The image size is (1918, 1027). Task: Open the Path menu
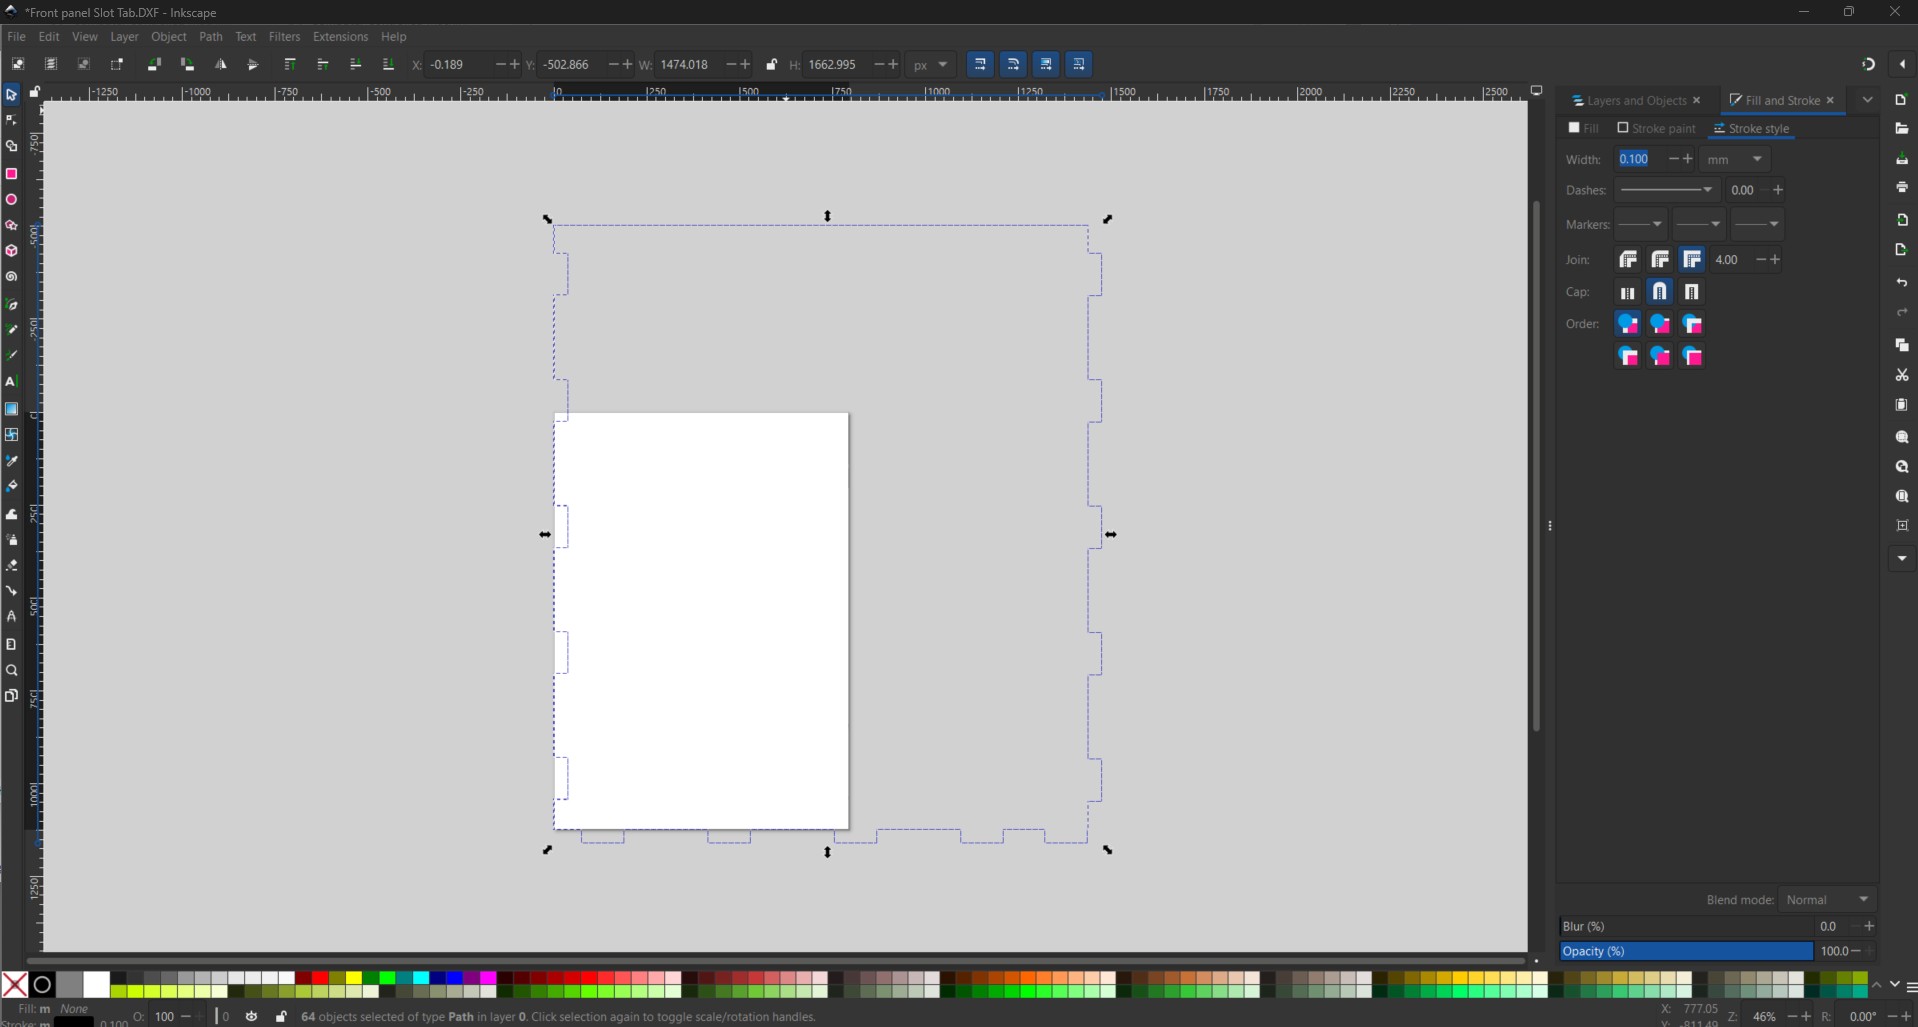coord(211,36)
